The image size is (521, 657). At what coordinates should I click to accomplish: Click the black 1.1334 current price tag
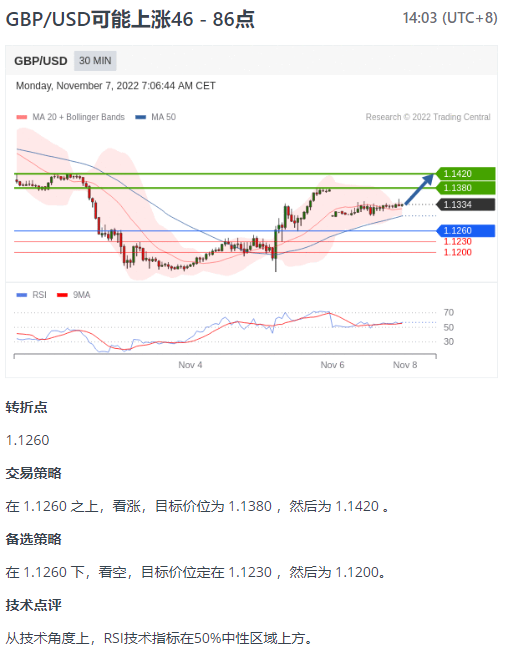pos(465,204)
